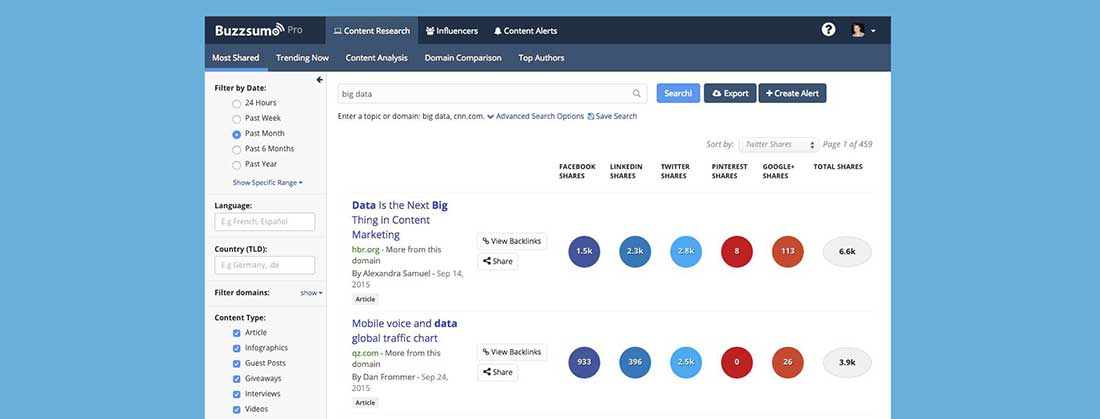
Task: View Backlinks for the qz.com article
Action: 512,352
